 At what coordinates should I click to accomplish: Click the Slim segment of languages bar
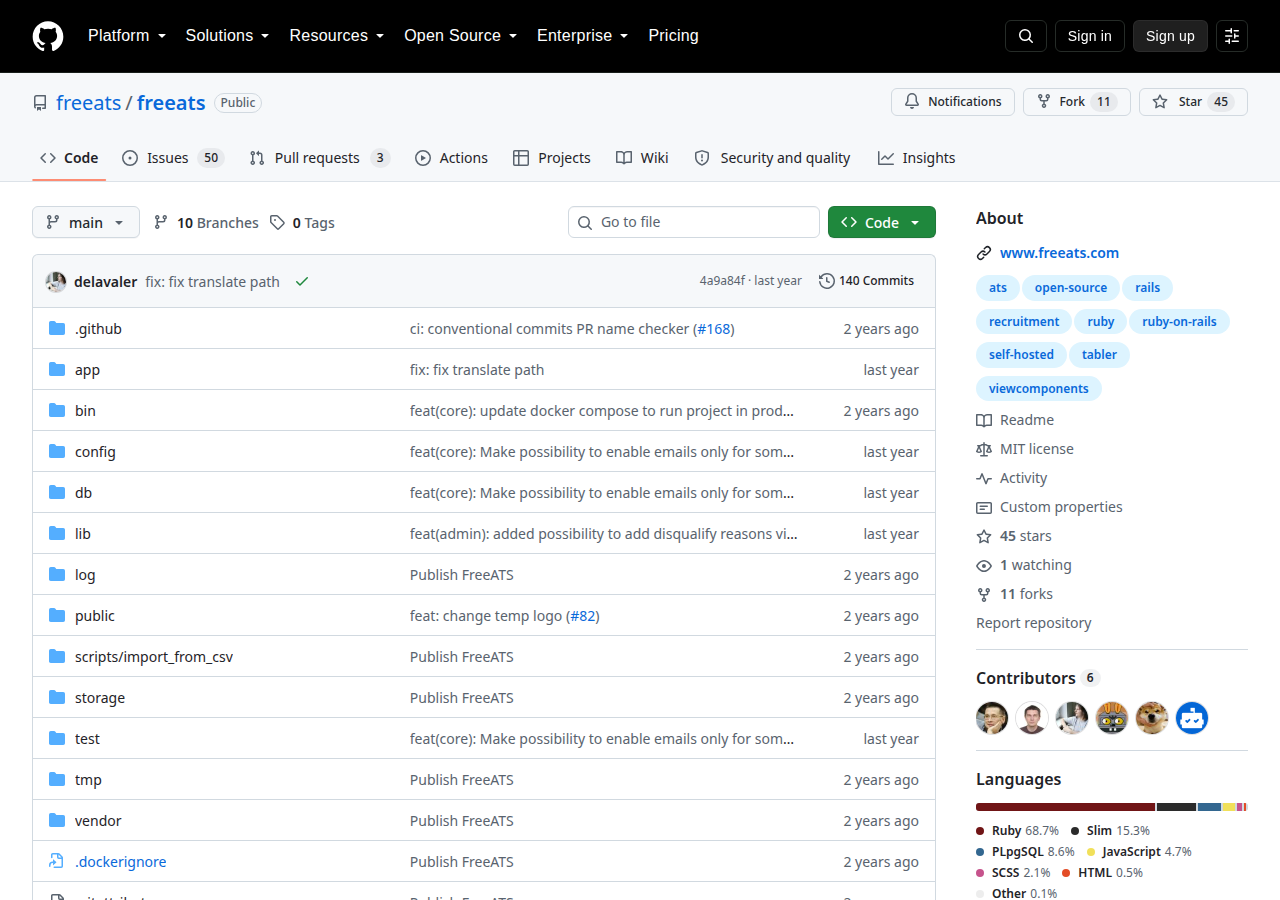pos(1176,807)
